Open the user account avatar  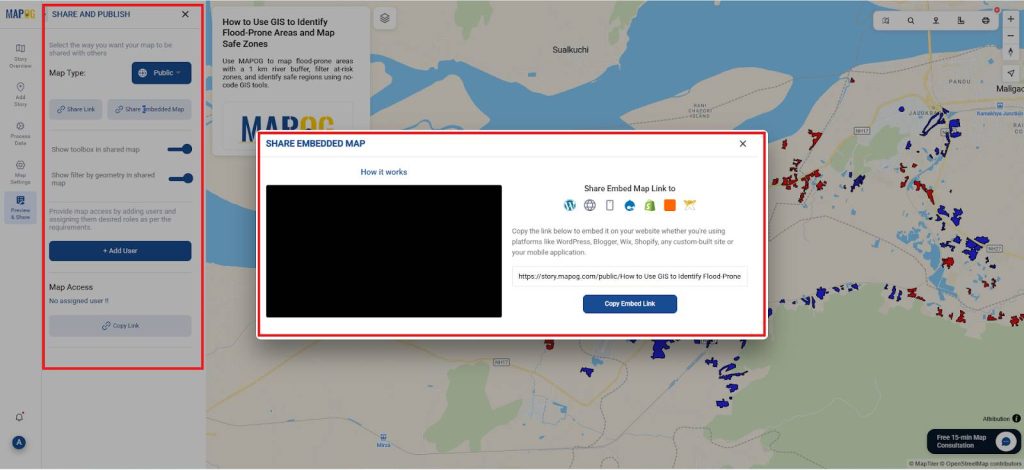click(x=19, y=443)
